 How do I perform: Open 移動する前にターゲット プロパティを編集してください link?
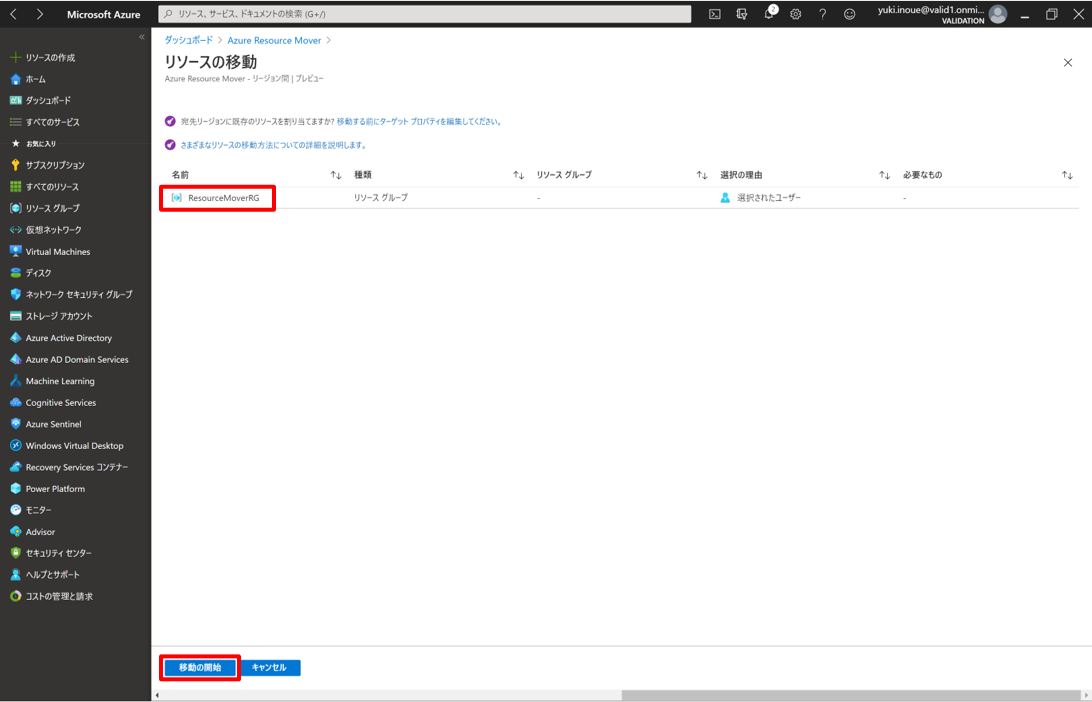419,122
